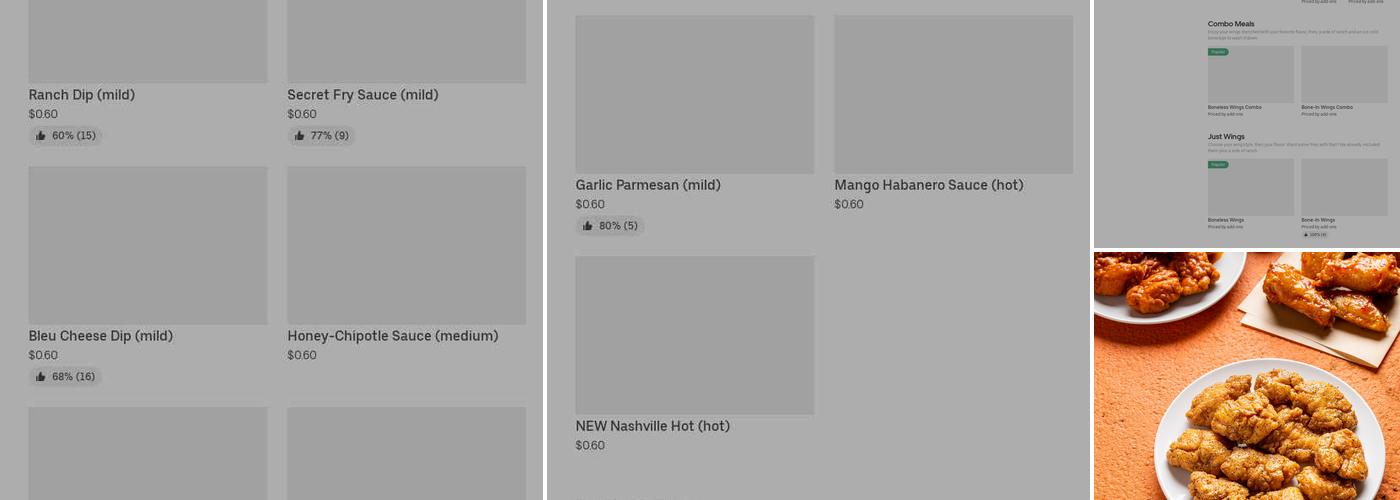This screenshot has height=500, width=1400.
Task: Click the Secret Fry Sauce thumbs-up icon
Action: tap(300, 136)
